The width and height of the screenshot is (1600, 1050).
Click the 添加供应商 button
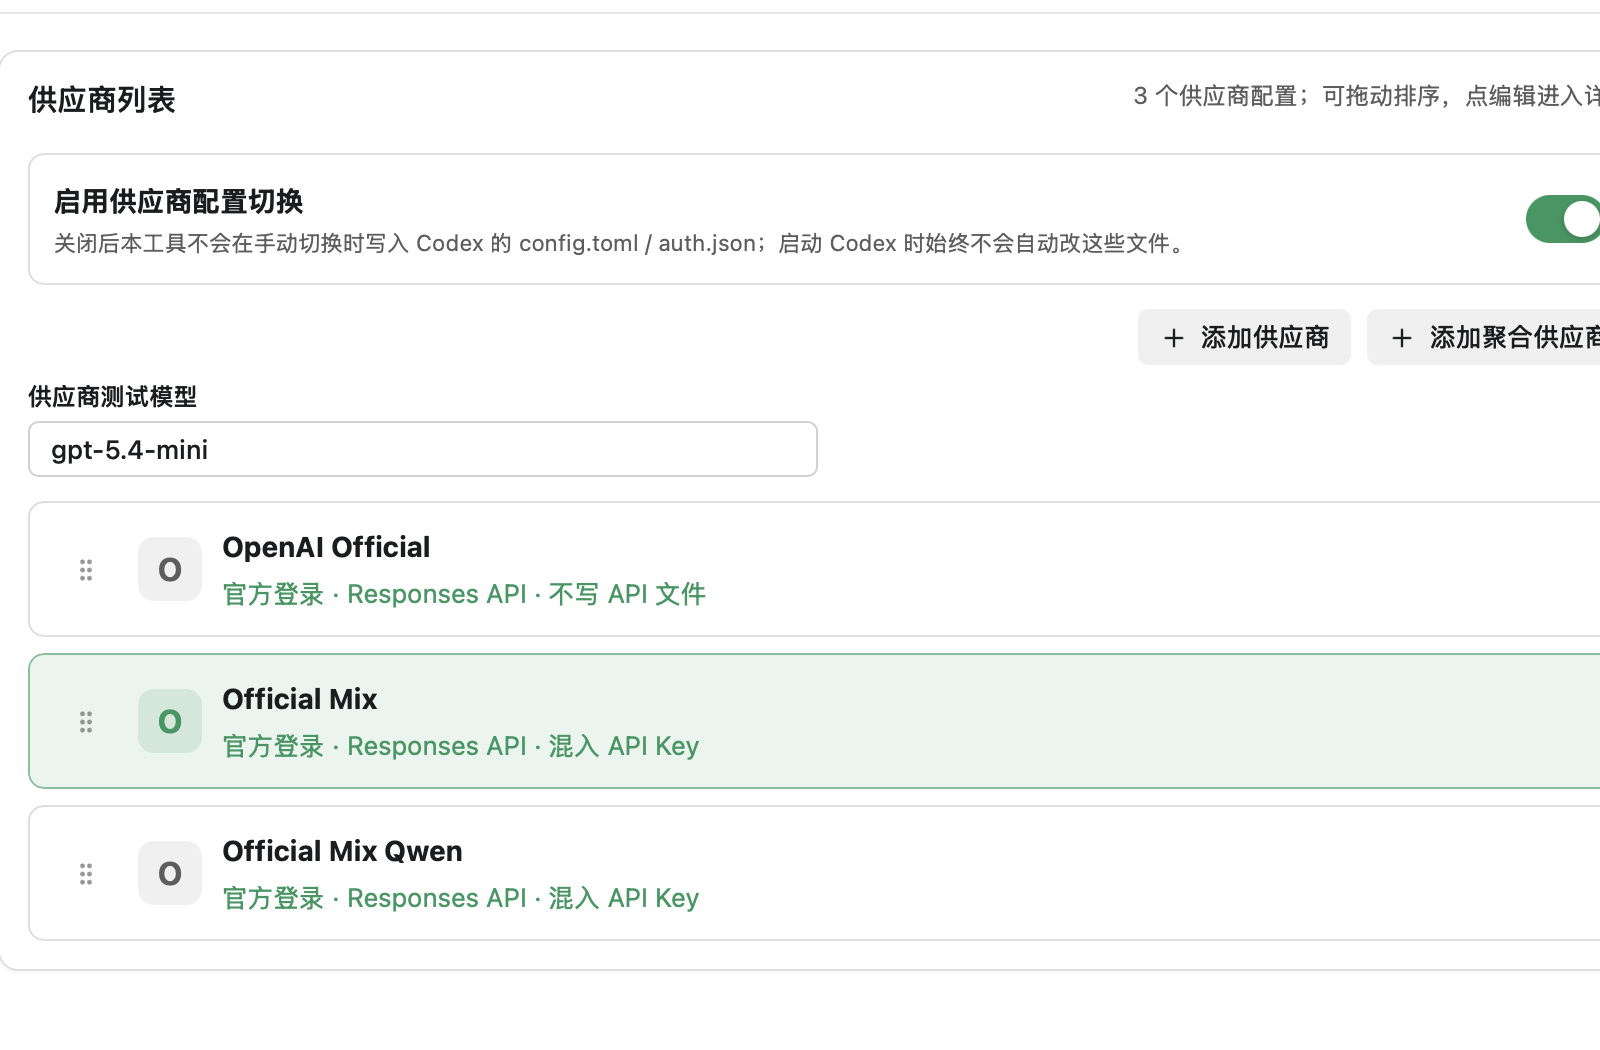coord(1244,337)
